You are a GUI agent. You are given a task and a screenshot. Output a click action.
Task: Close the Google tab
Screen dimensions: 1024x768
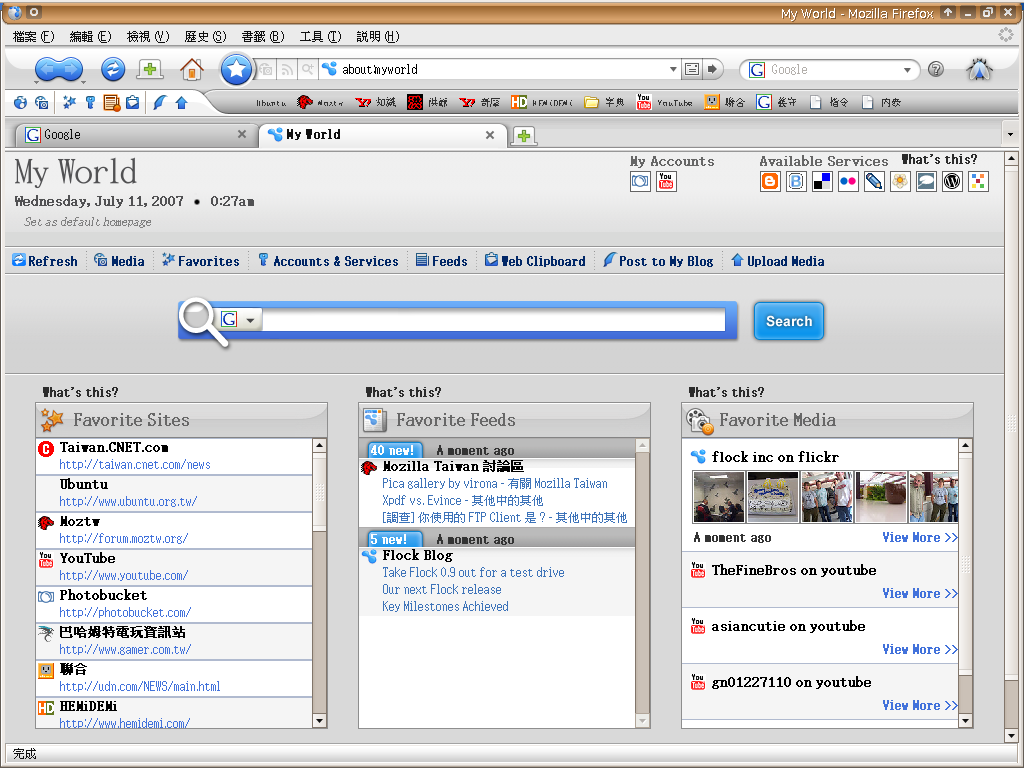click(x=242, y=134)
